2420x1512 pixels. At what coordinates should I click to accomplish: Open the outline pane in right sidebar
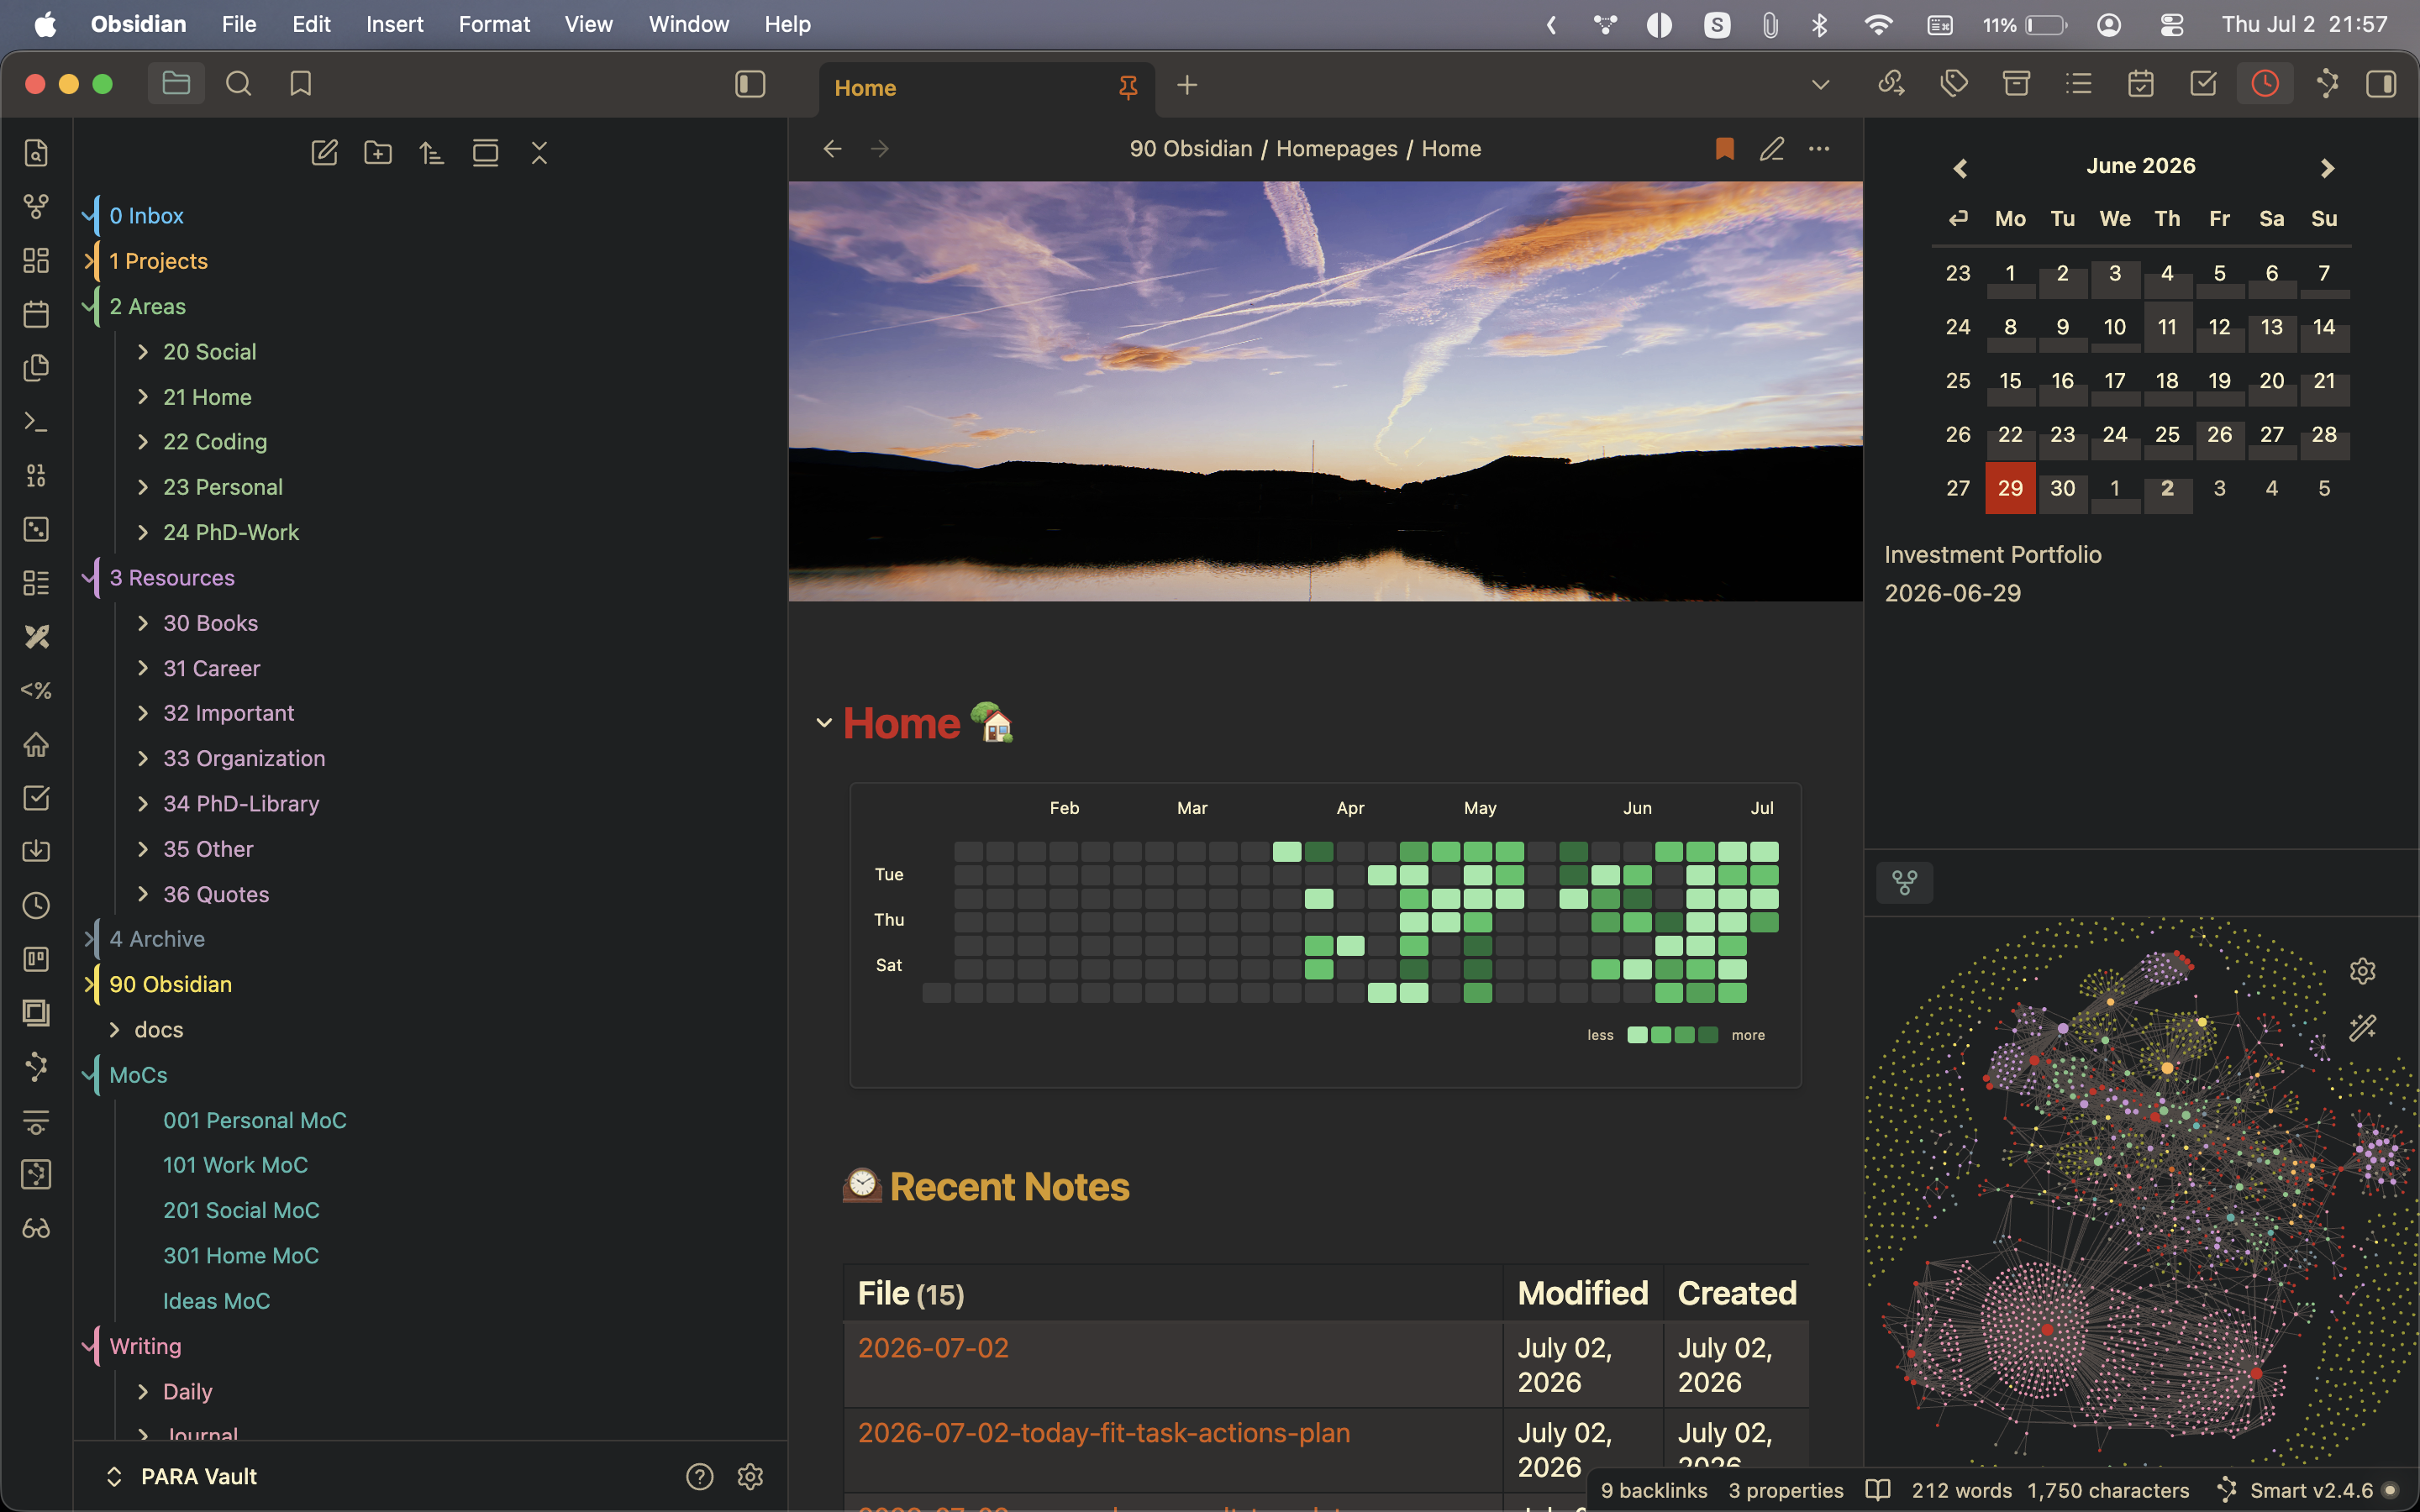[x=2079, y=84]
